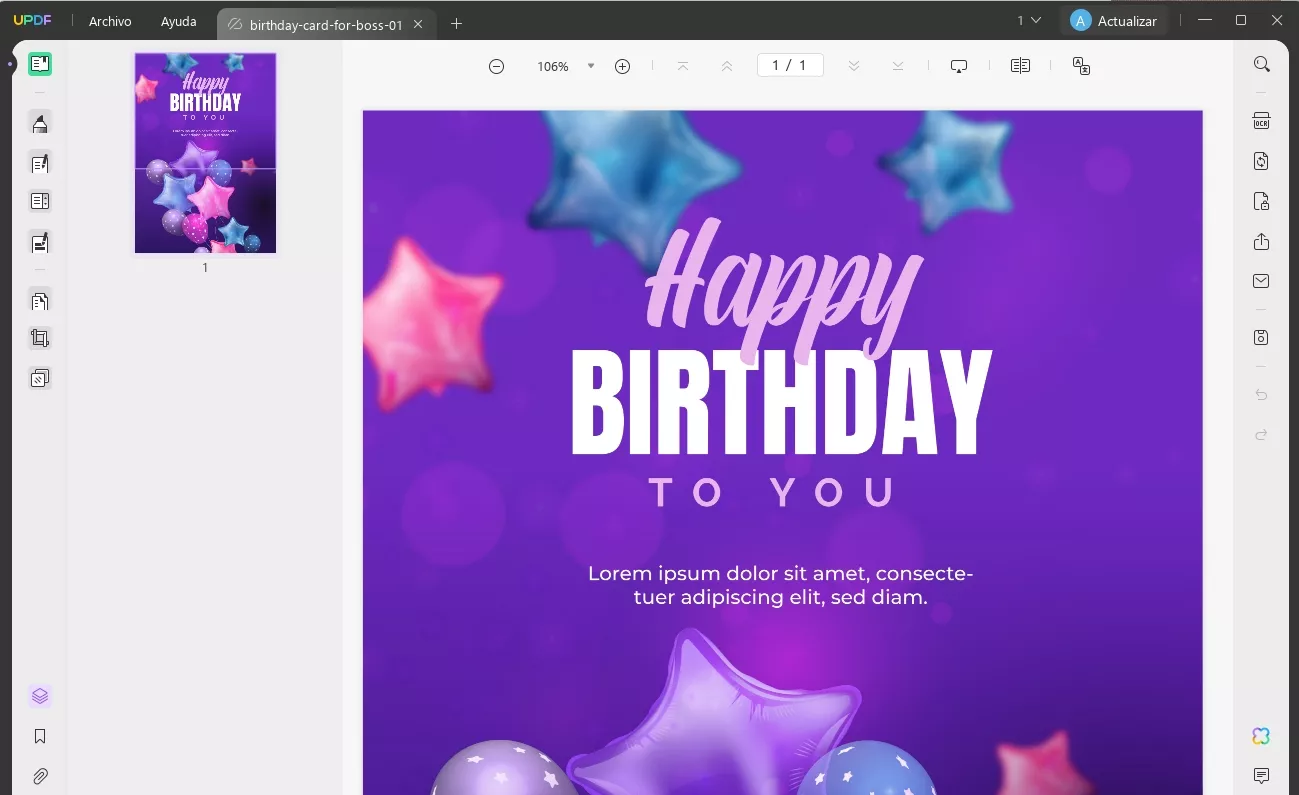Viewport: 1299px width, 795px height.
Task: Click the Undo arrow in right sidebar
Action: (x=1262, y=395)
